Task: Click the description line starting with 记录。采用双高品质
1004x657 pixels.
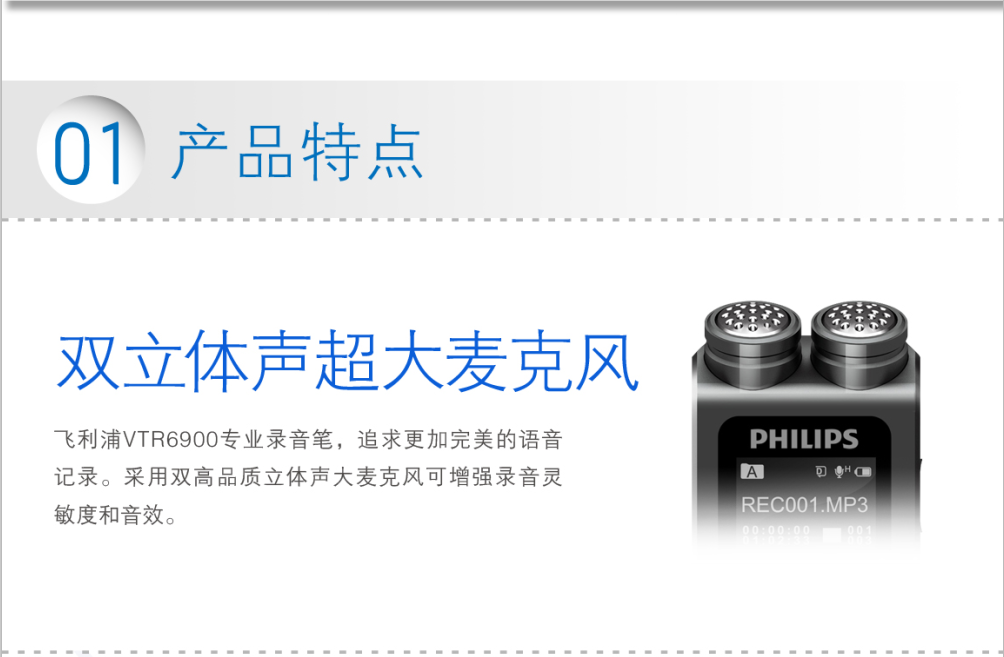Action: point(308,477)
